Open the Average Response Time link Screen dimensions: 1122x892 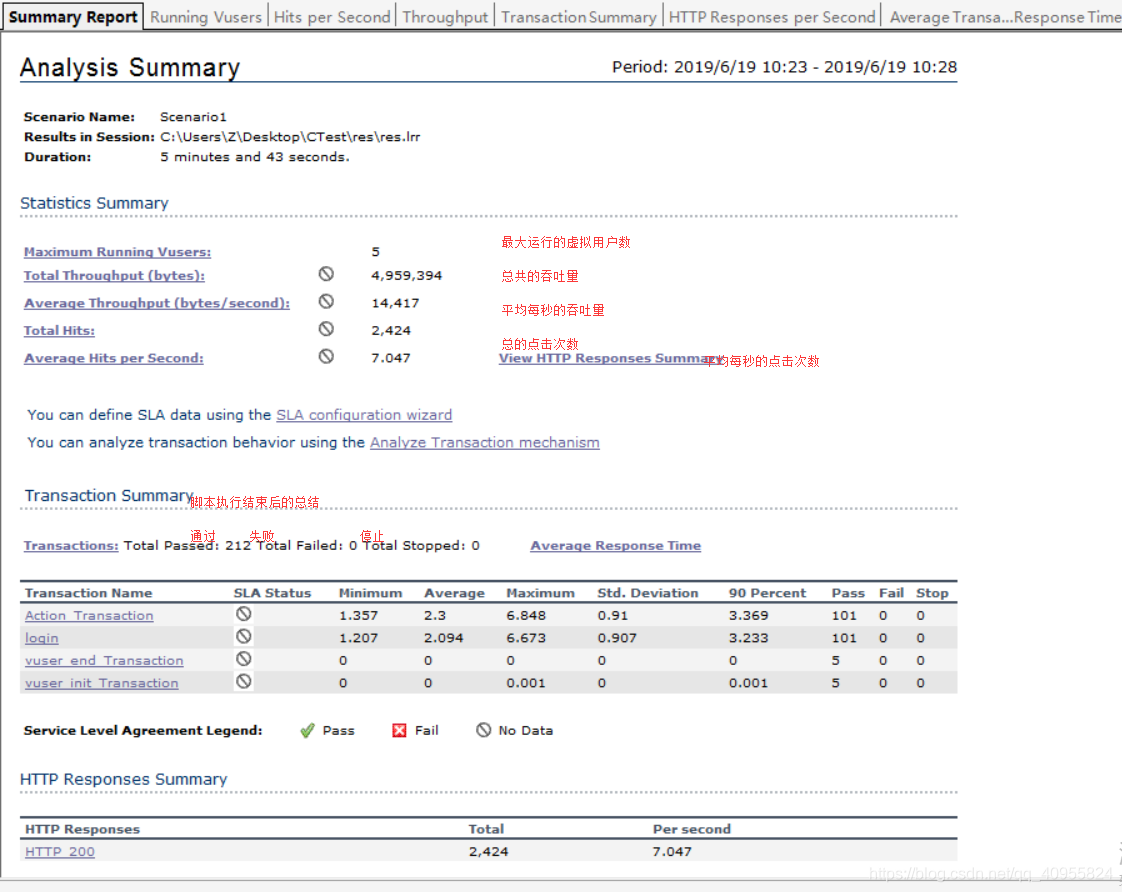[x=615, y=546]
